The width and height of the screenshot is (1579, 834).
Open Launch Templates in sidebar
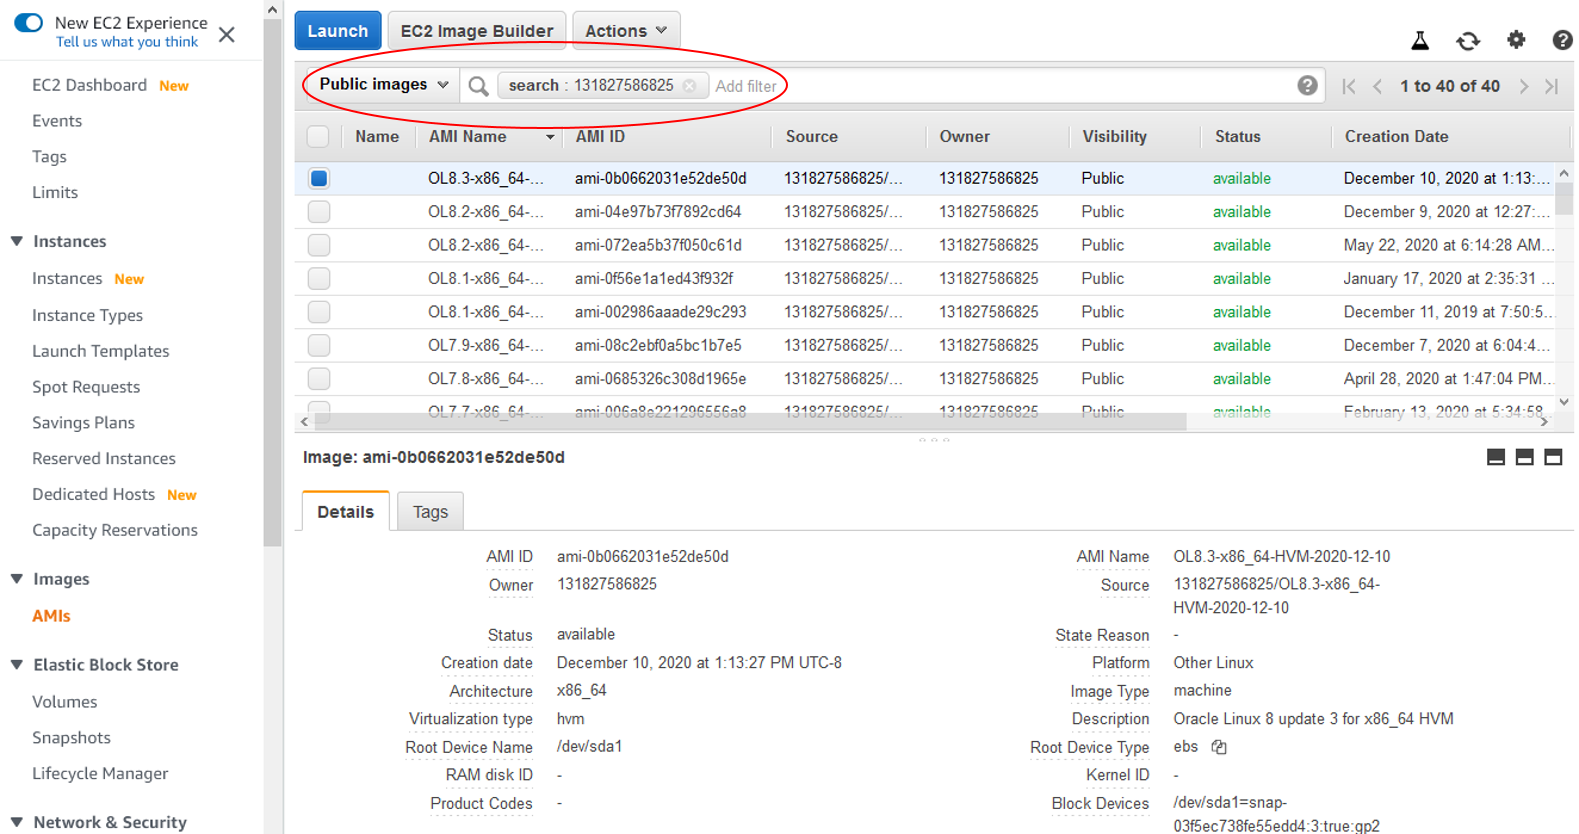(x=100, y=351)
